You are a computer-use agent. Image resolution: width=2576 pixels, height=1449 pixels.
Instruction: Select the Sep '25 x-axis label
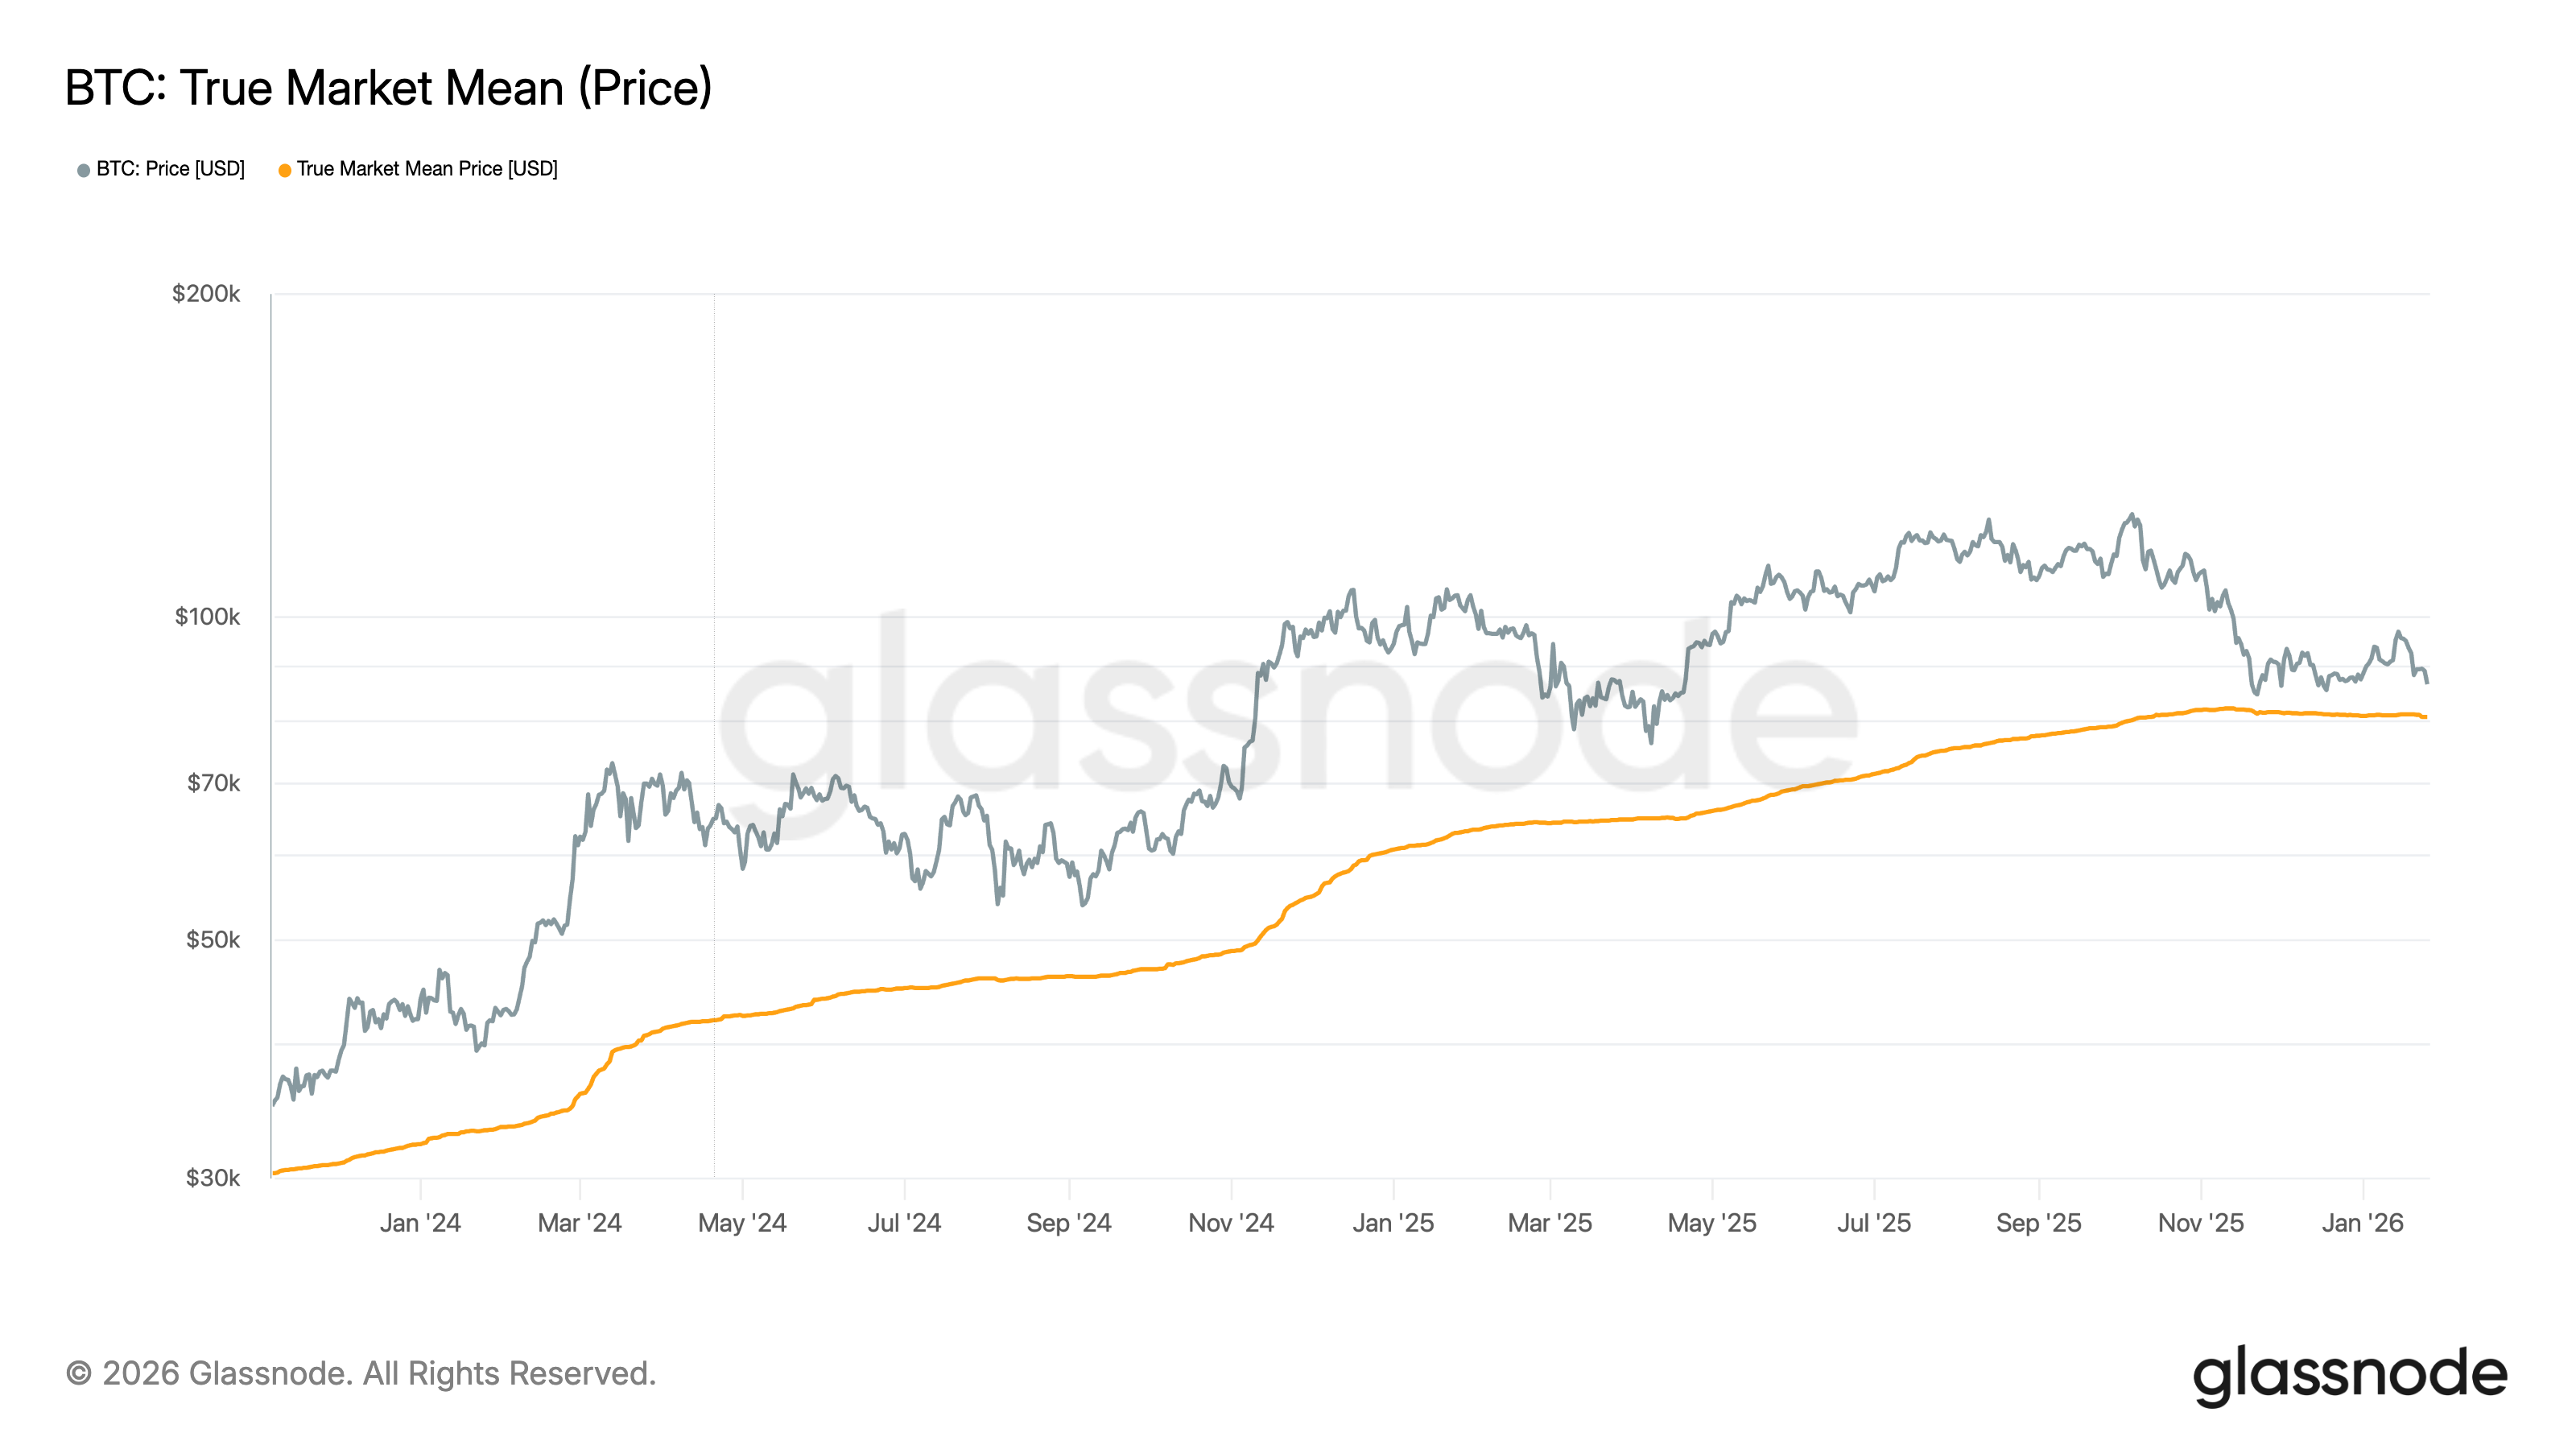2038,1223
